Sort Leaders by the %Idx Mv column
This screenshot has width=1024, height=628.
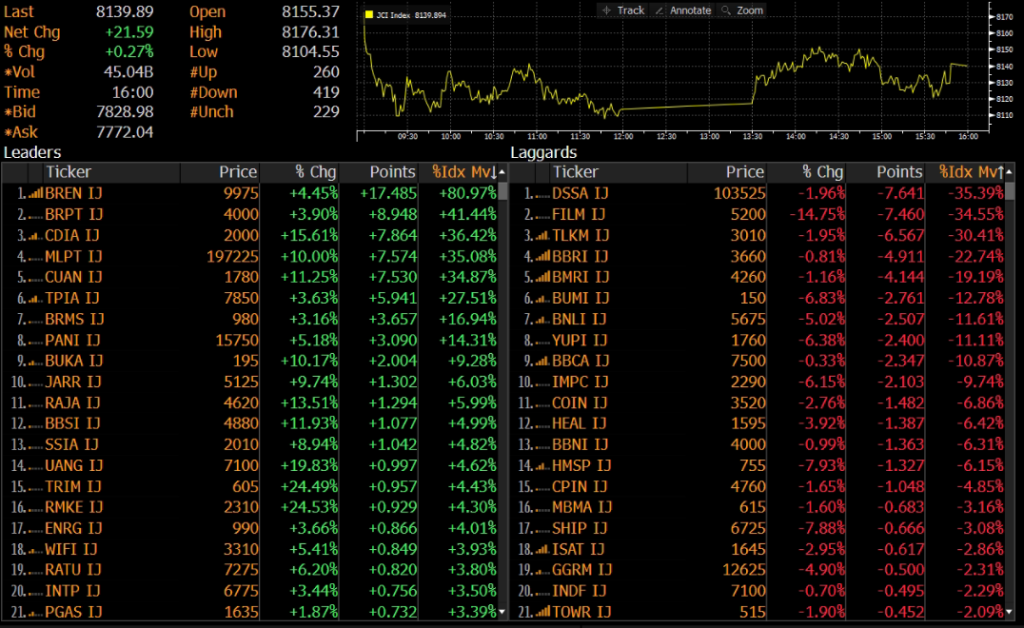click(x=464, y=172)
